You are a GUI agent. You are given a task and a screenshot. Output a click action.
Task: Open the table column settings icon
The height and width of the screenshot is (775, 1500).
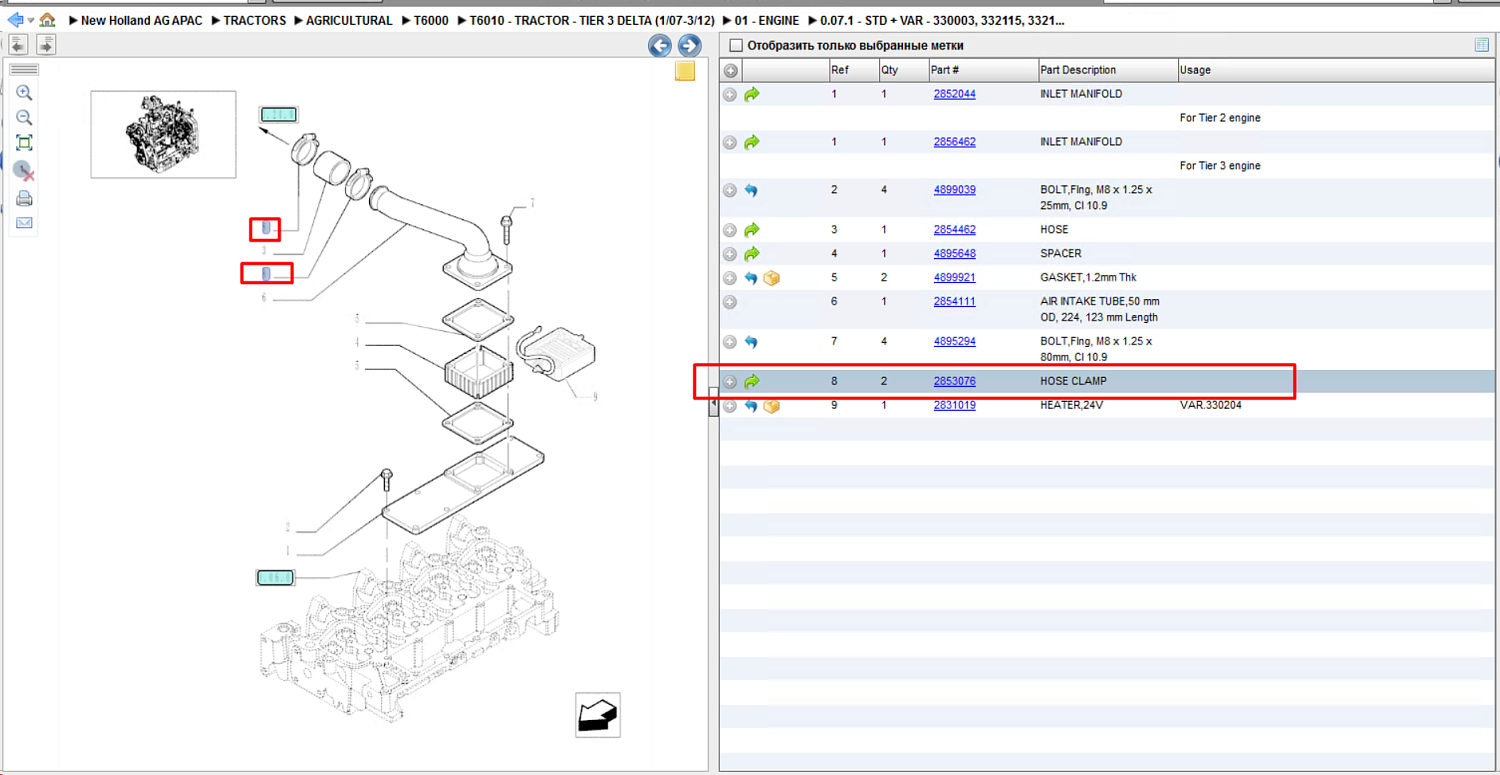[x=1481, y=45]
